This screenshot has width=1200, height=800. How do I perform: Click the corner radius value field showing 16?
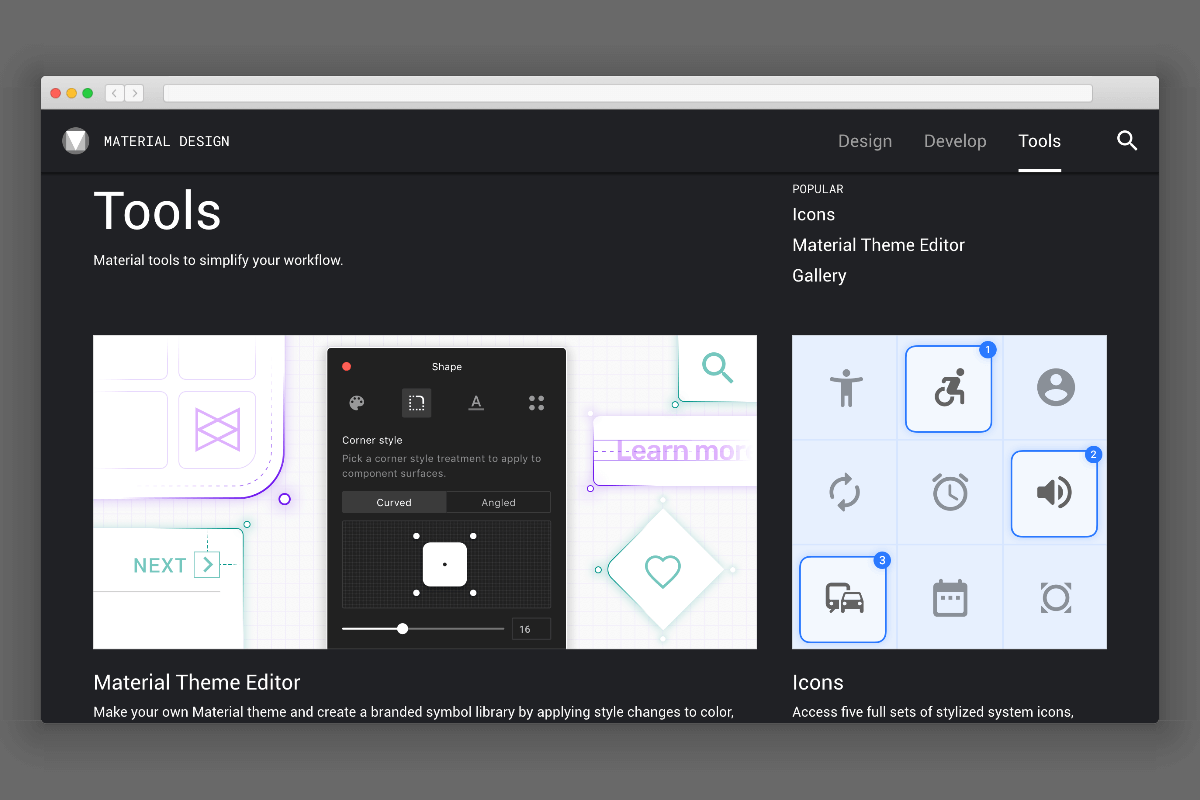coord(531,628)
